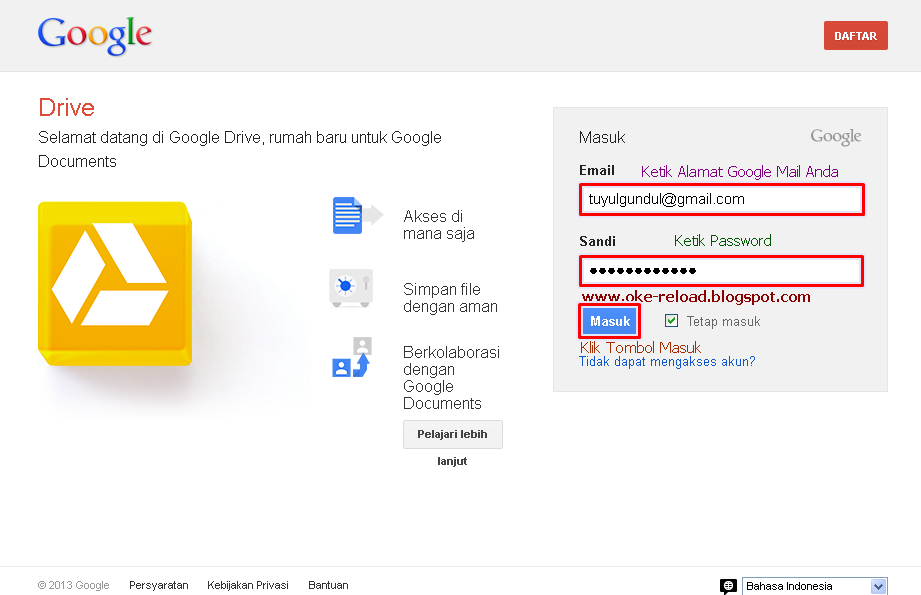Click the Simpan file dengan aman text
The height and width of the screenshot is (595, 921).
pyautogui.click(x=451, y=298)
